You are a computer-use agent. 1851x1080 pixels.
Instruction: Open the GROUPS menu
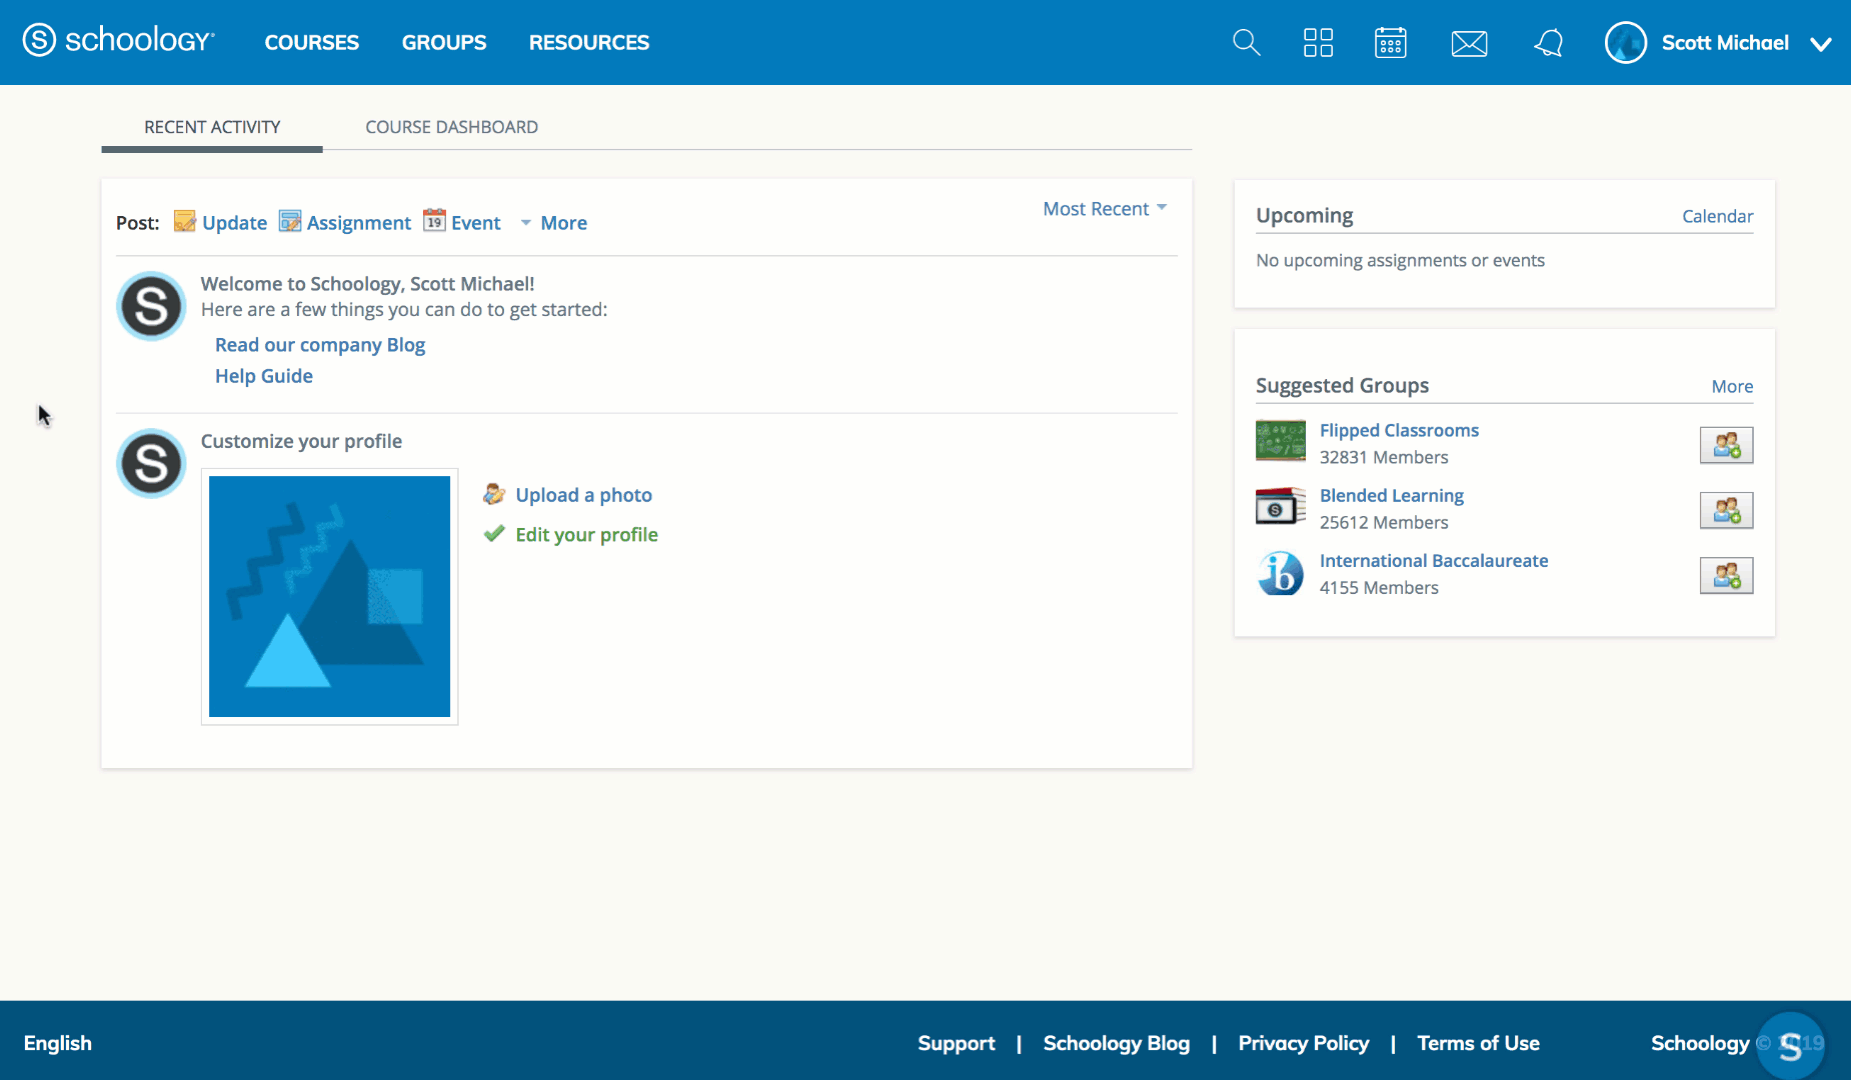pyautogui.click(x=444, y=43)
